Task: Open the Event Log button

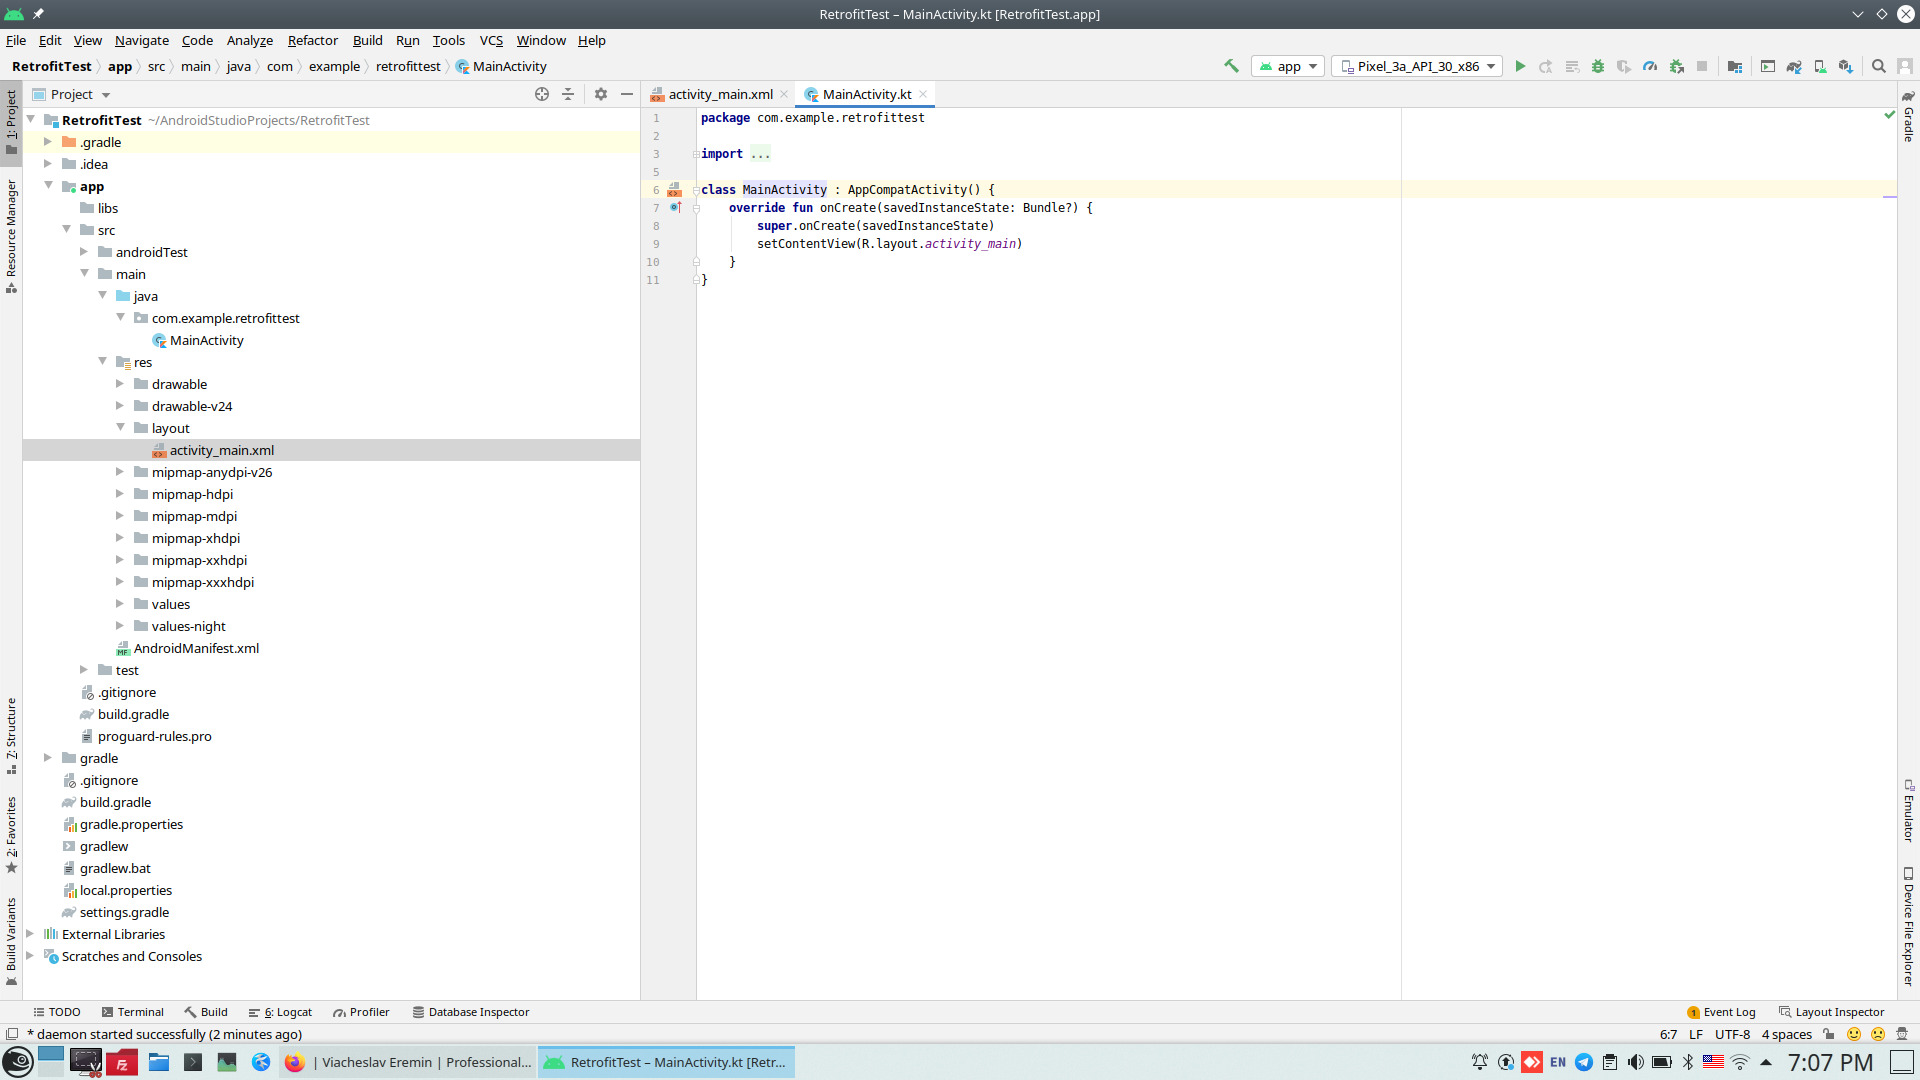Action: point(1721,1012)
